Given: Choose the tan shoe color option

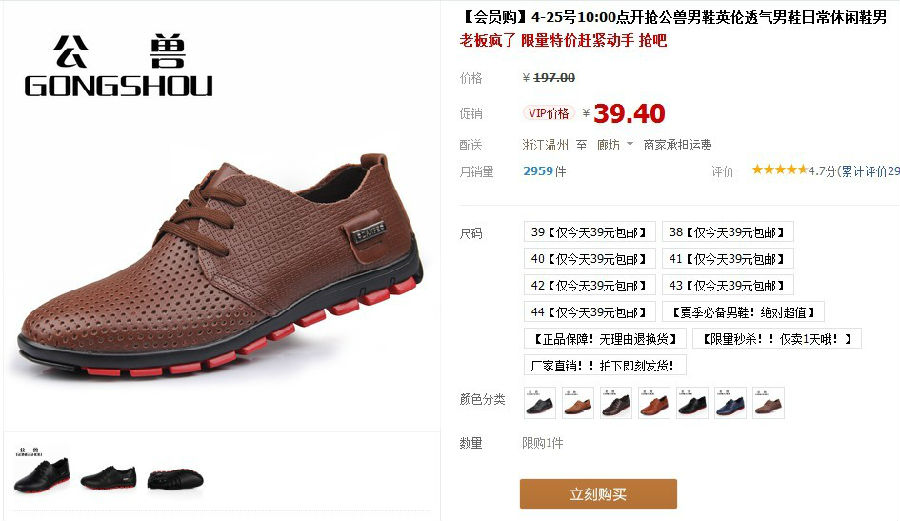Looking at the screenshot, I should 578,403.
